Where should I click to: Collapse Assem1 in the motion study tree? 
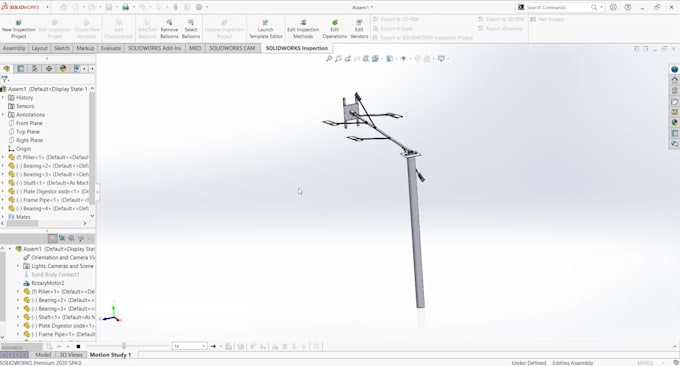coord(10,249)
